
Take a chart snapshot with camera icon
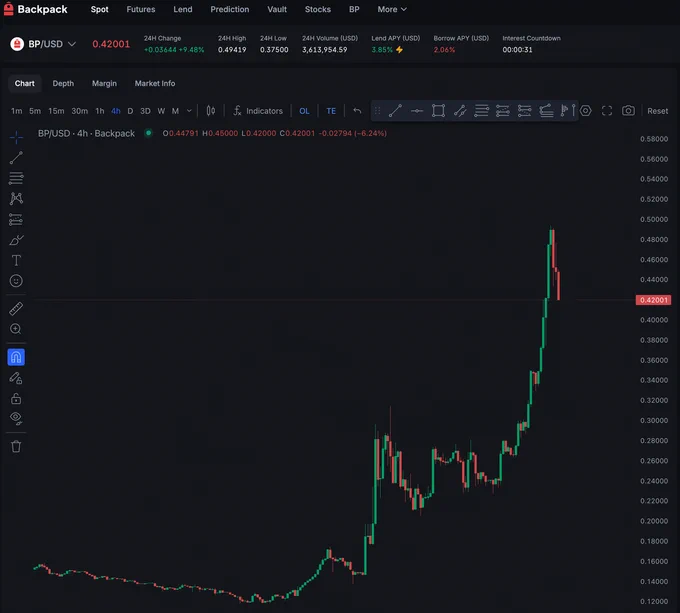628,111
